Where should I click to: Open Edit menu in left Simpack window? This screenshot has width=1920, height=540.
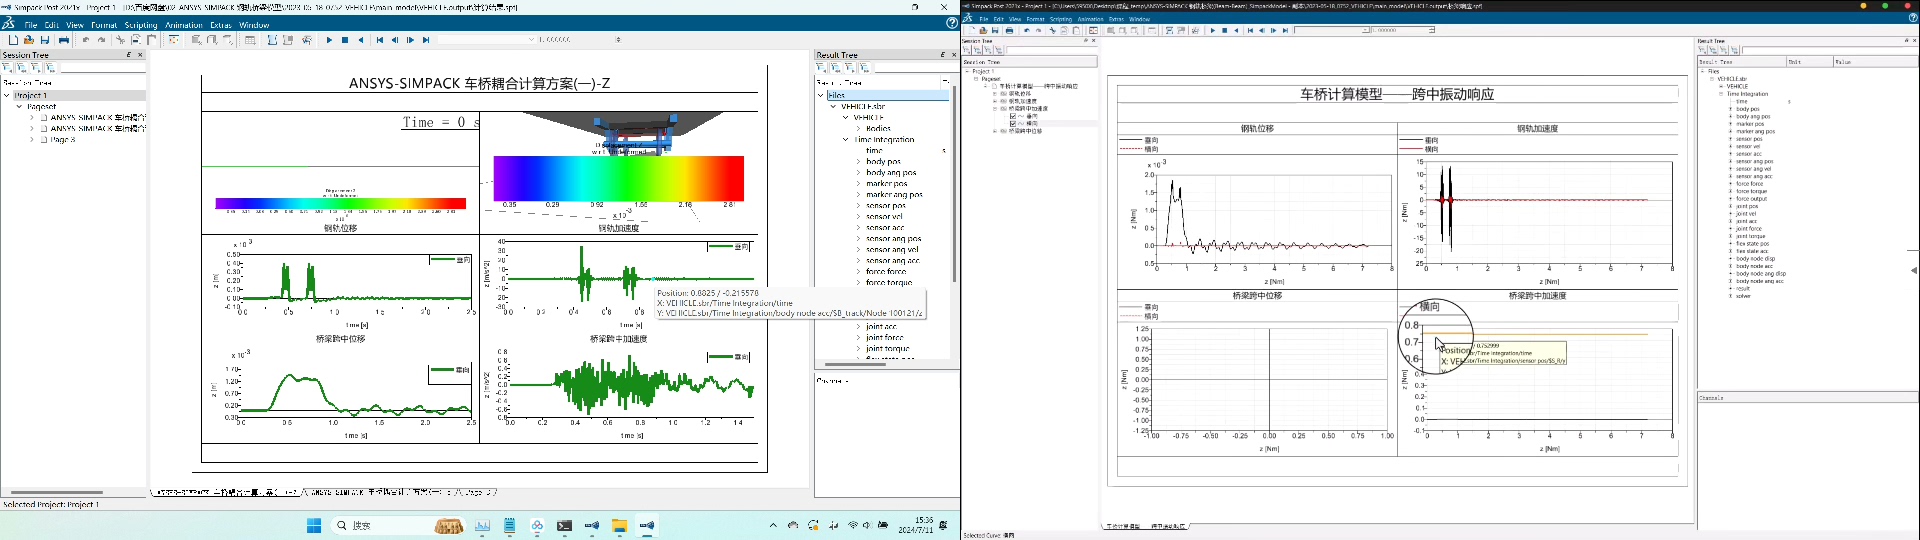pyautogui.click(x=52, y=25)
